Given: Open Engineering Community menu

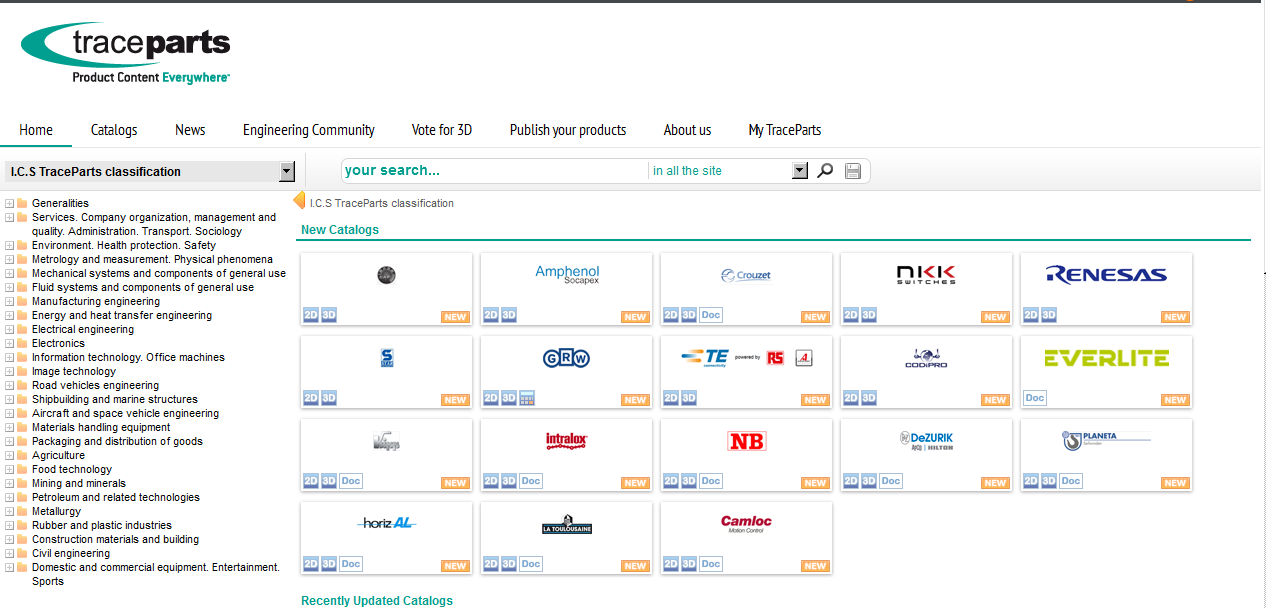Looking at the screenshot, I should [x=309, y=130].
